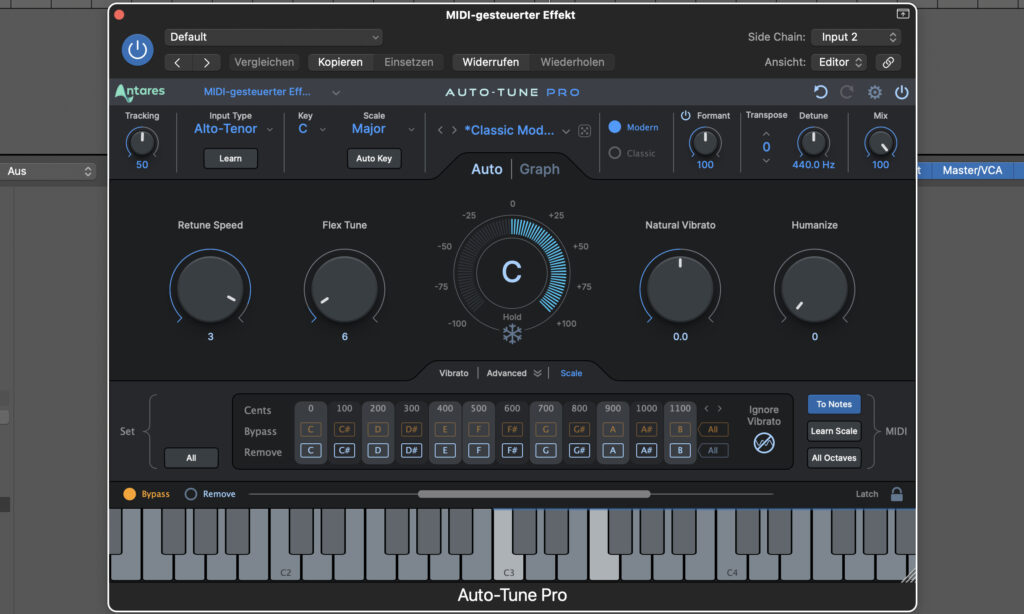Toggle Bypass All notes
Screen dimensions: 1024x614
click(x=712, y=429)
